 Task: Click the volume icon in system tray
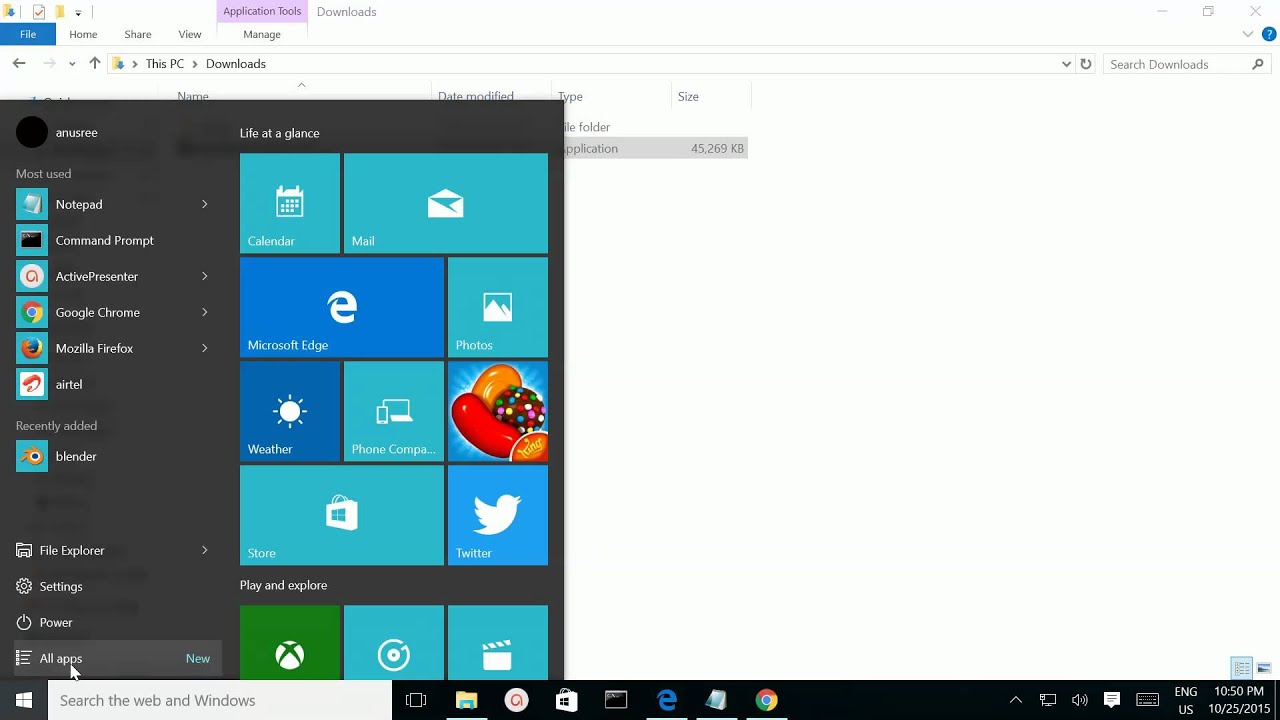pyautogui.click(x=1079, y=700)
